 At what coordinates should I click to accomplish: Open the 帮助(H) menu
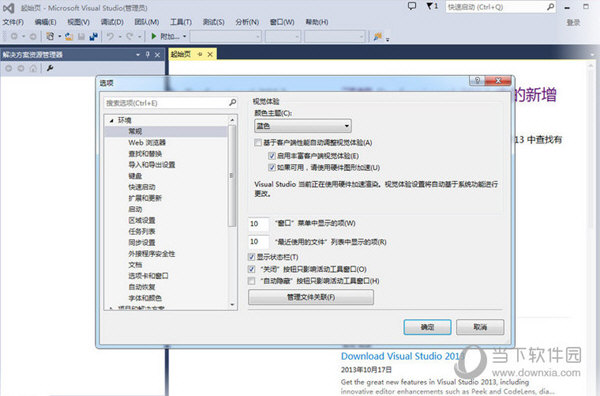317,22
